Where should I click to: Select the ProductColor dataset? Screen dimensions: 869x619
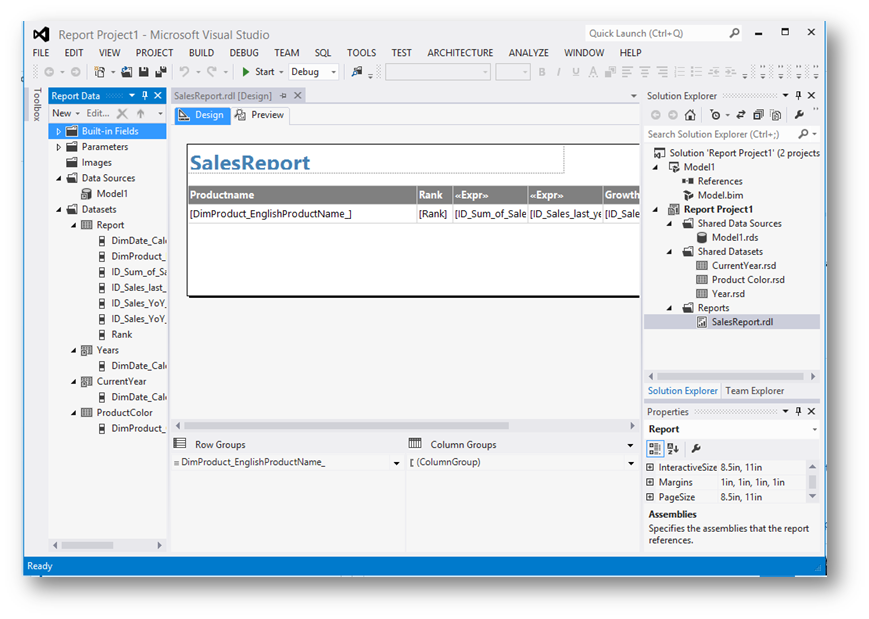[x=124, y=412]
